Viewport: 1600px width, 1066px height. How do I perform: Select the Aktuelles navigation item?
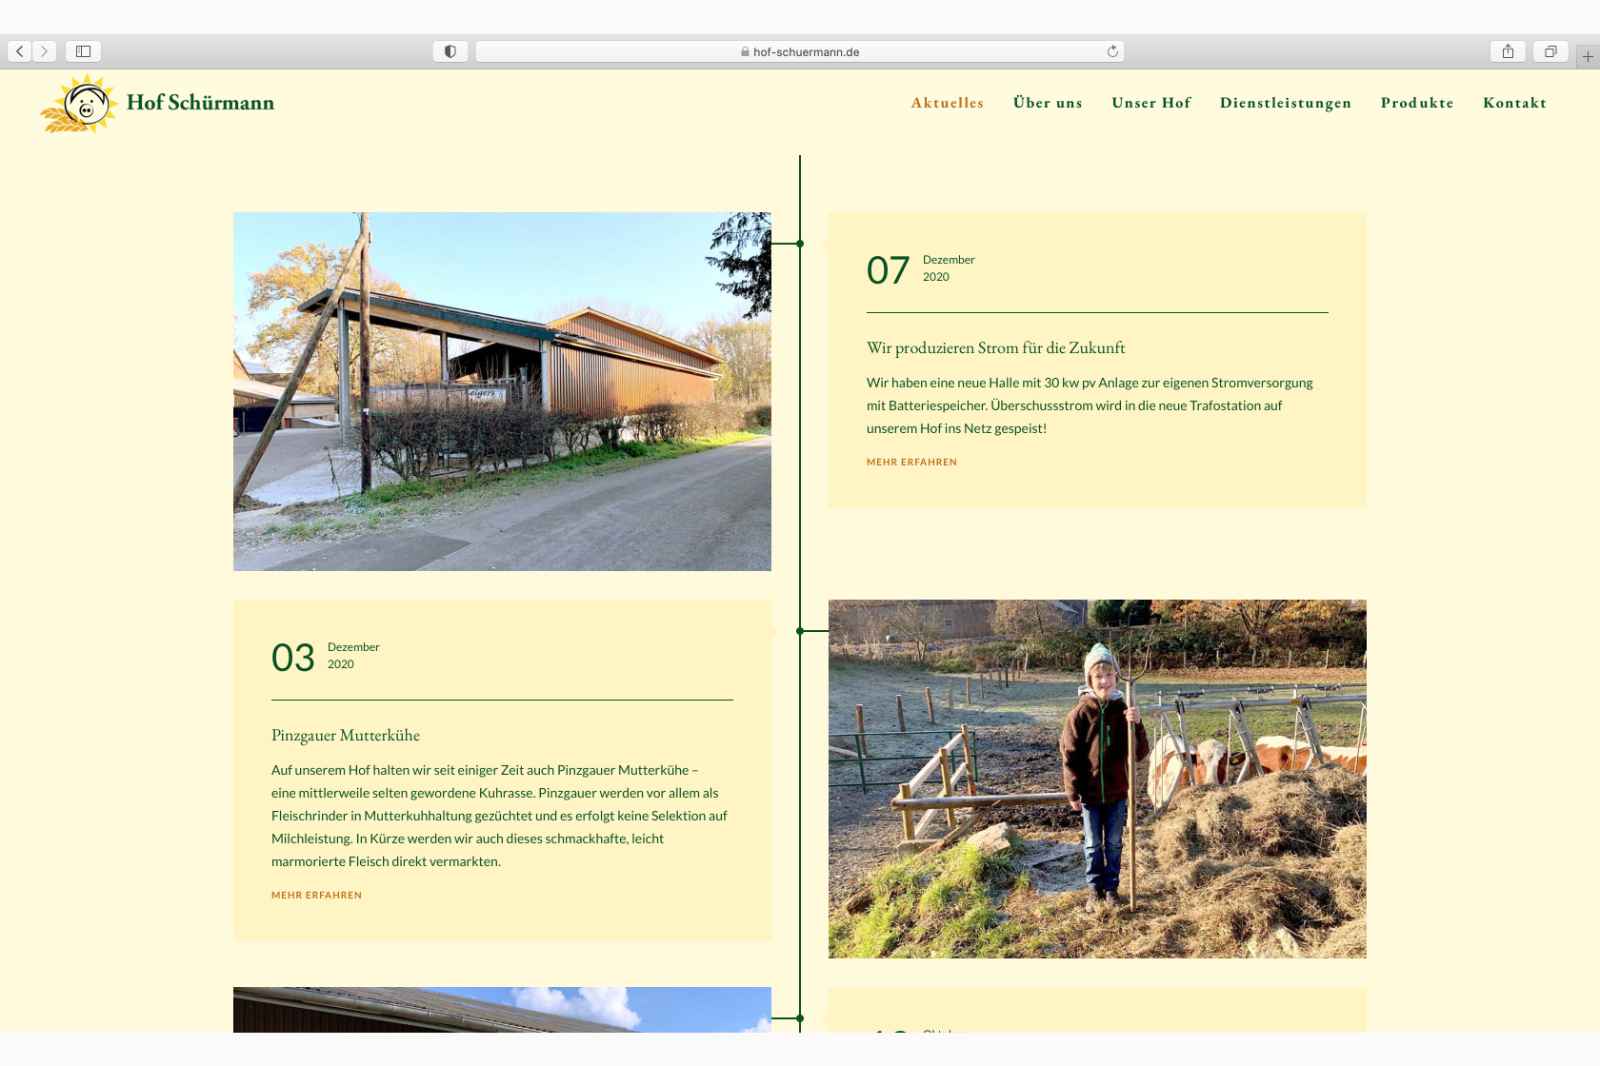click(946, 102)
